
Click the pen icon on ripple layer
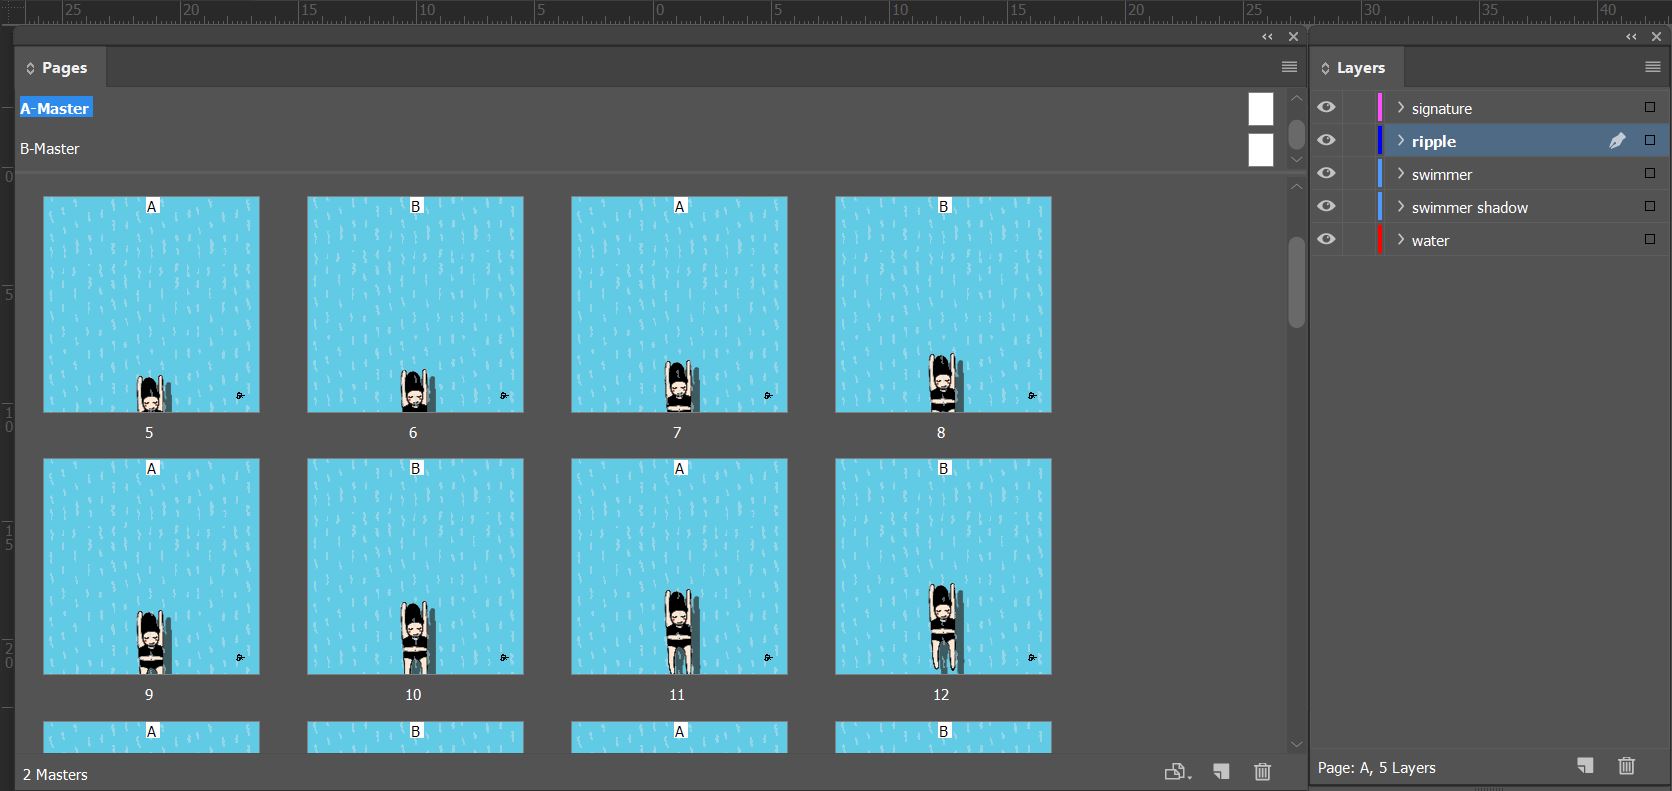coord(1617,141)
